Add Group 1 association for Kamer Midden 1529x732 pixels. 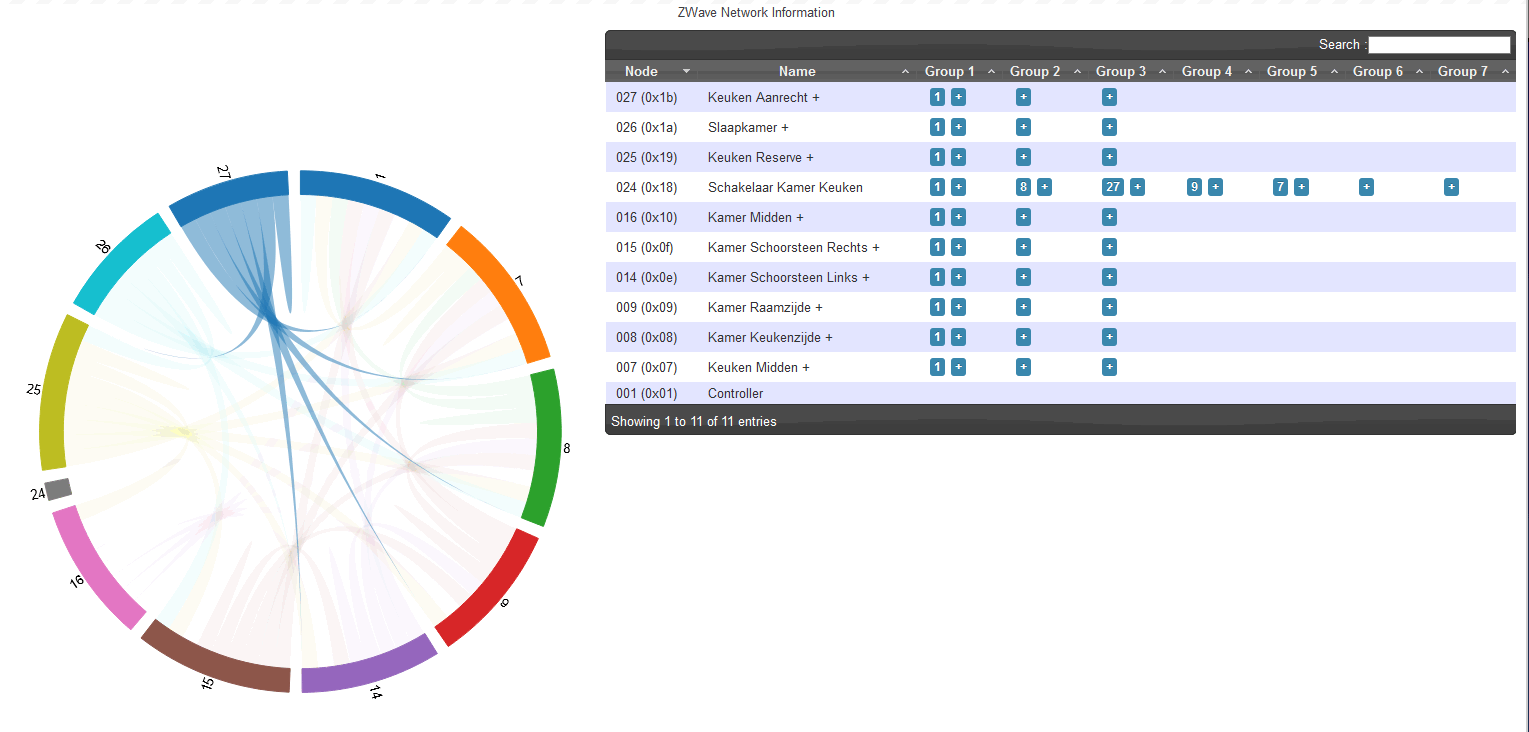958,217
